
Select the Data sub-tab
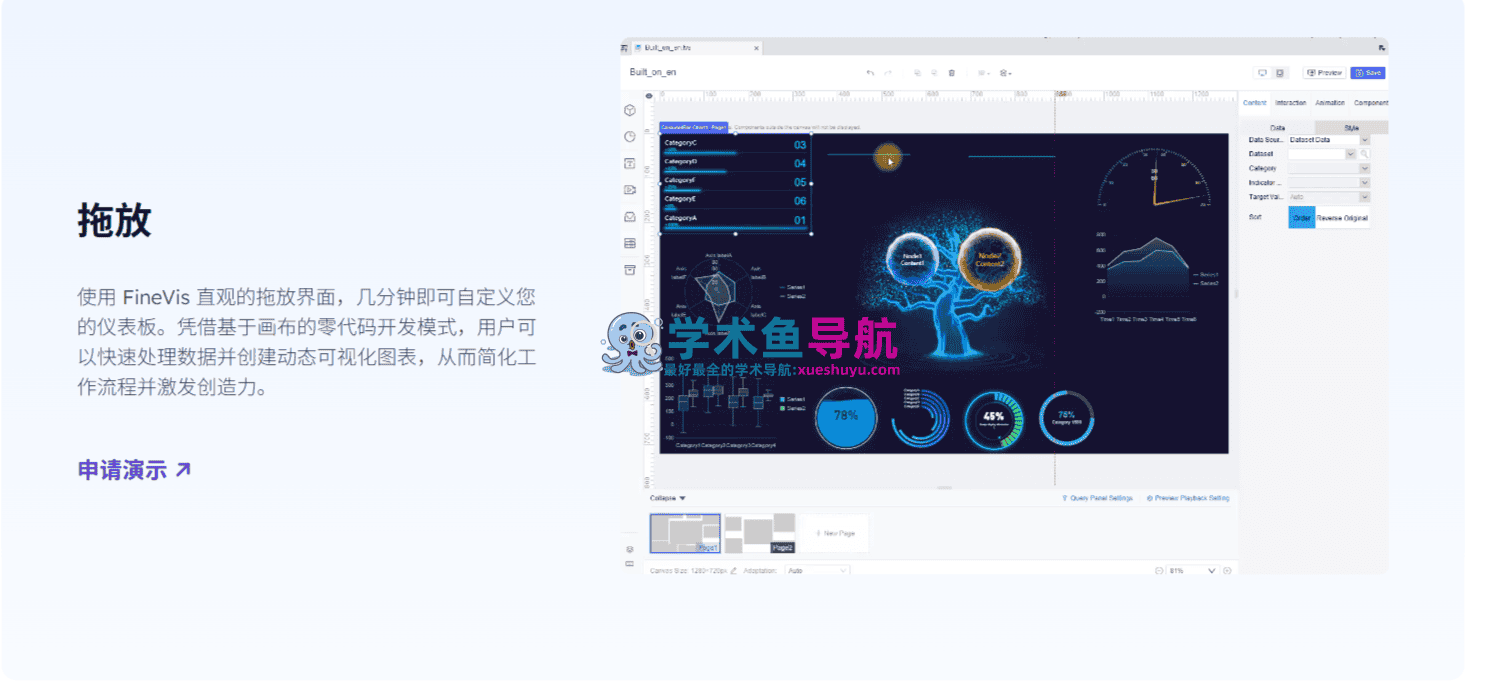point(1277,128)
